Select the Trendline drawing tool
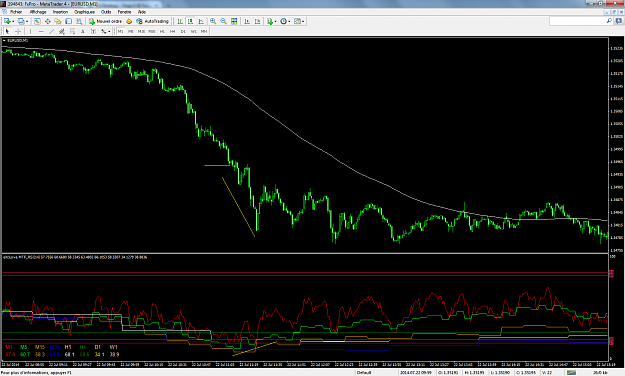 (x=51, y=31)
